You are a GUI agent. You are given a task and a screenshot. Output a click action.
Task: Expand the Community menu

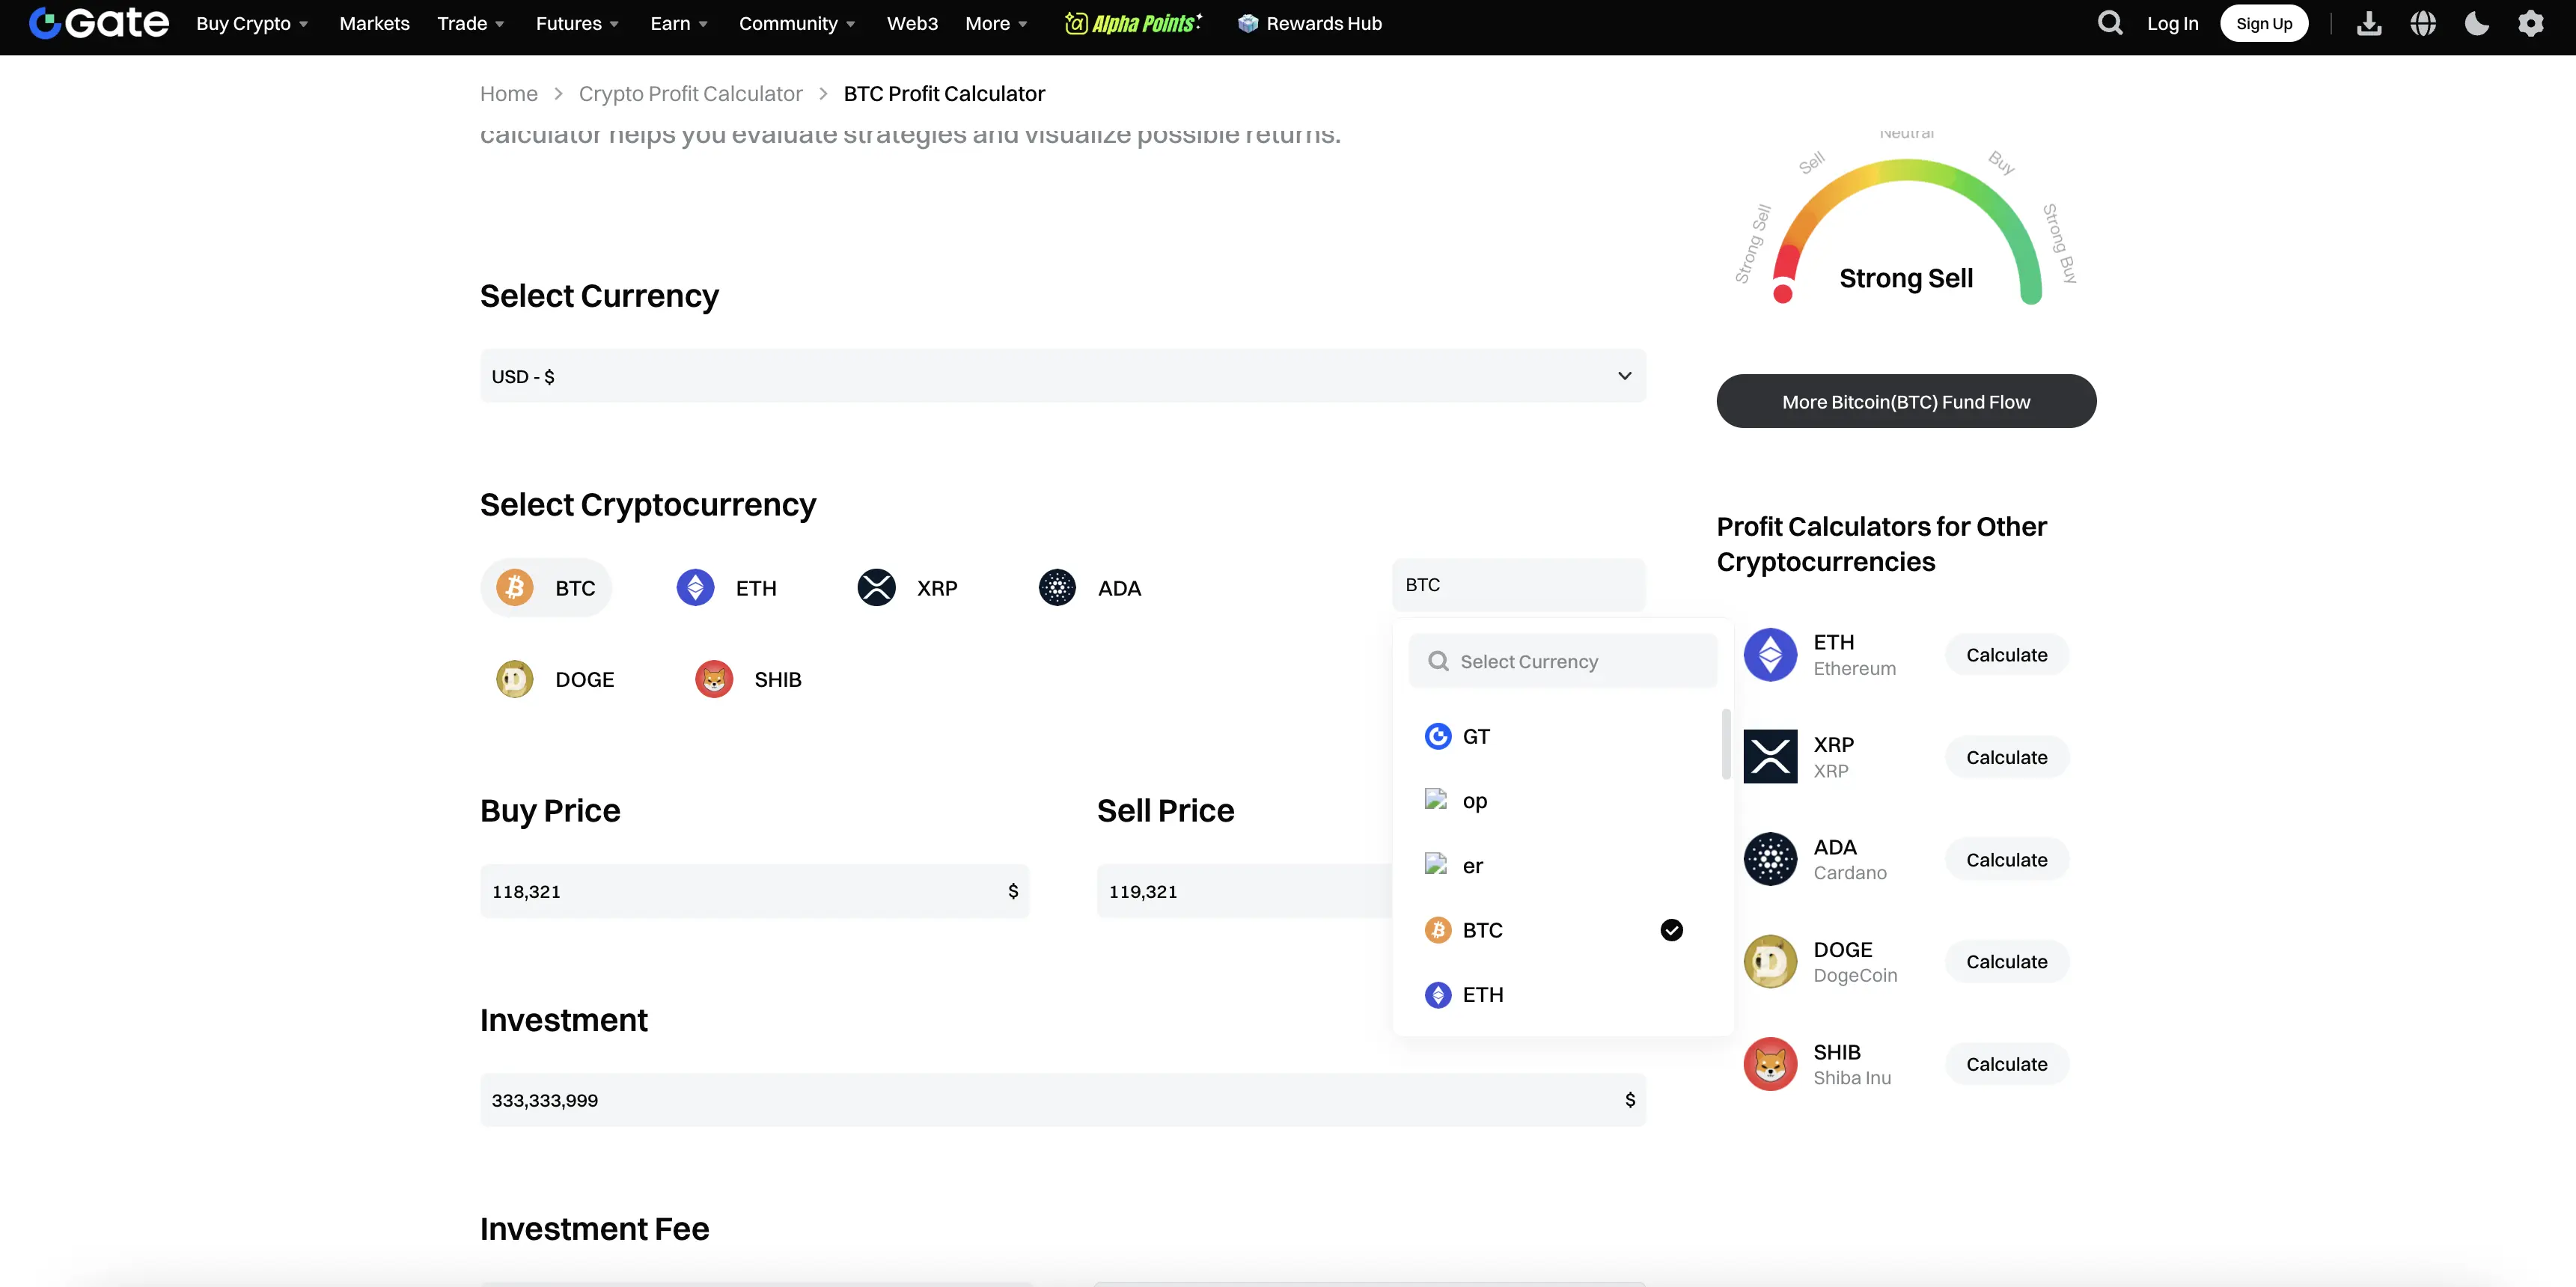[797, 23]
